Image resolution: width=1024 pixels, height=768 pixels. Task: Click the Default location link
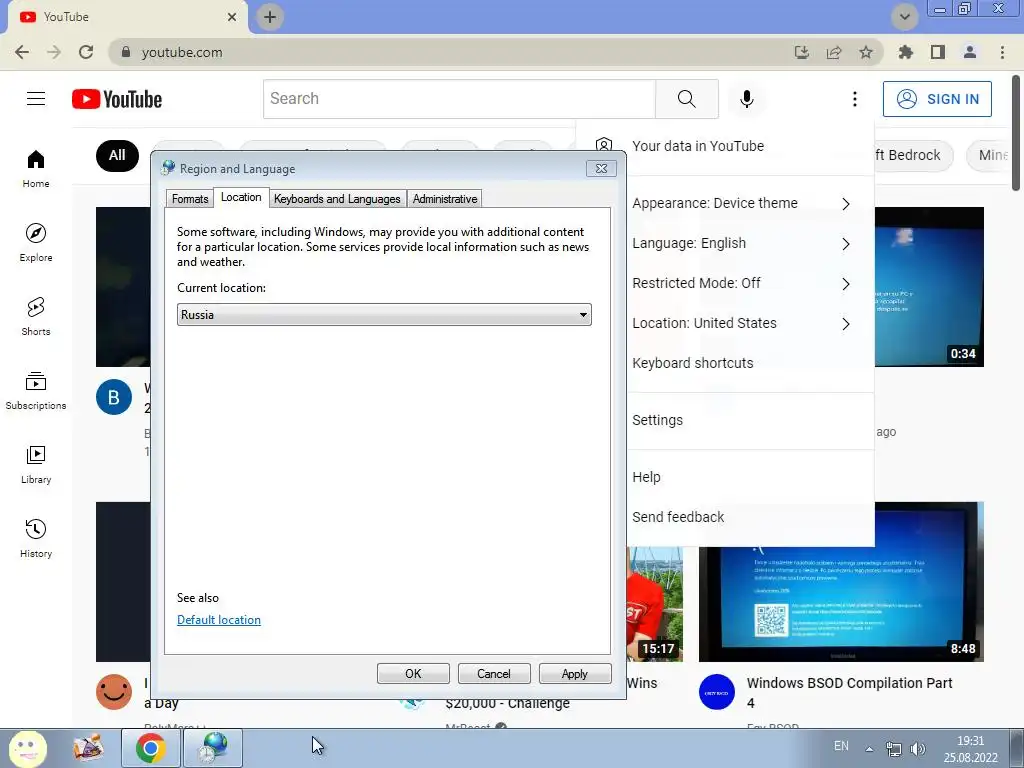click(219, 620)
